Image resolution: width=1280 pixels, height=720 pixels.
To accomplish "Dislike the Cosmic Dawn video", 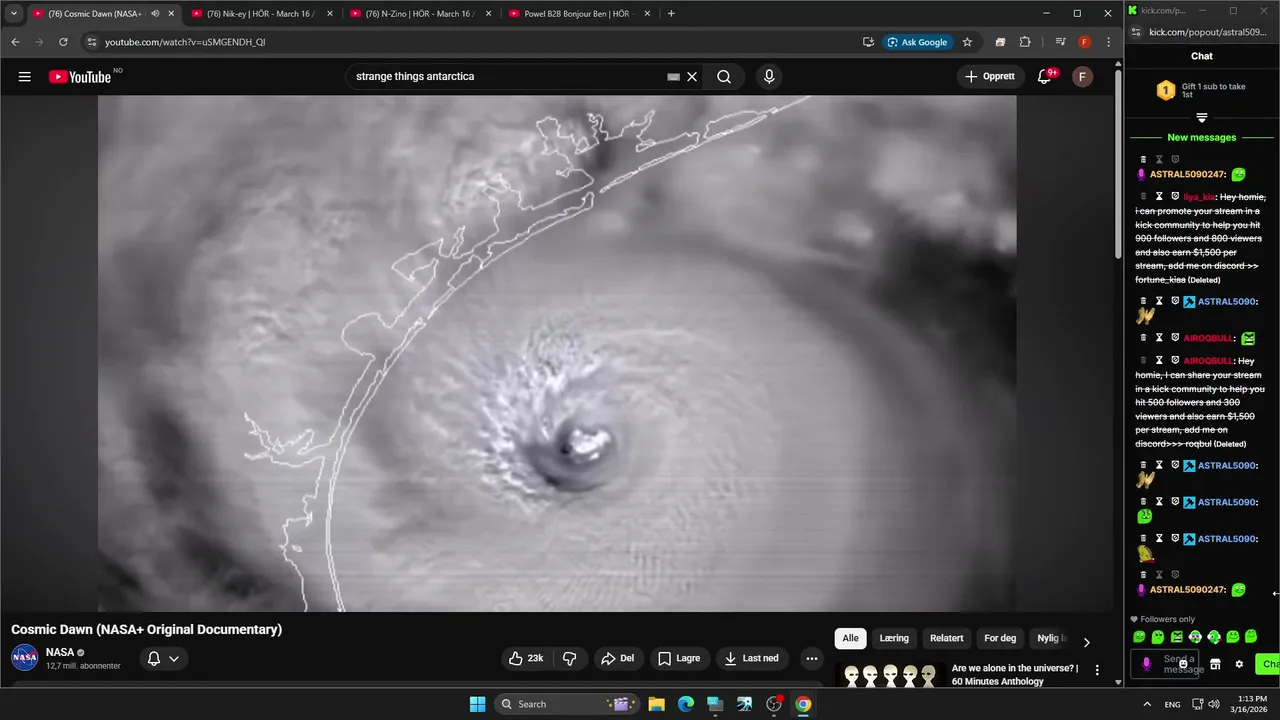I will pos(569,658).
